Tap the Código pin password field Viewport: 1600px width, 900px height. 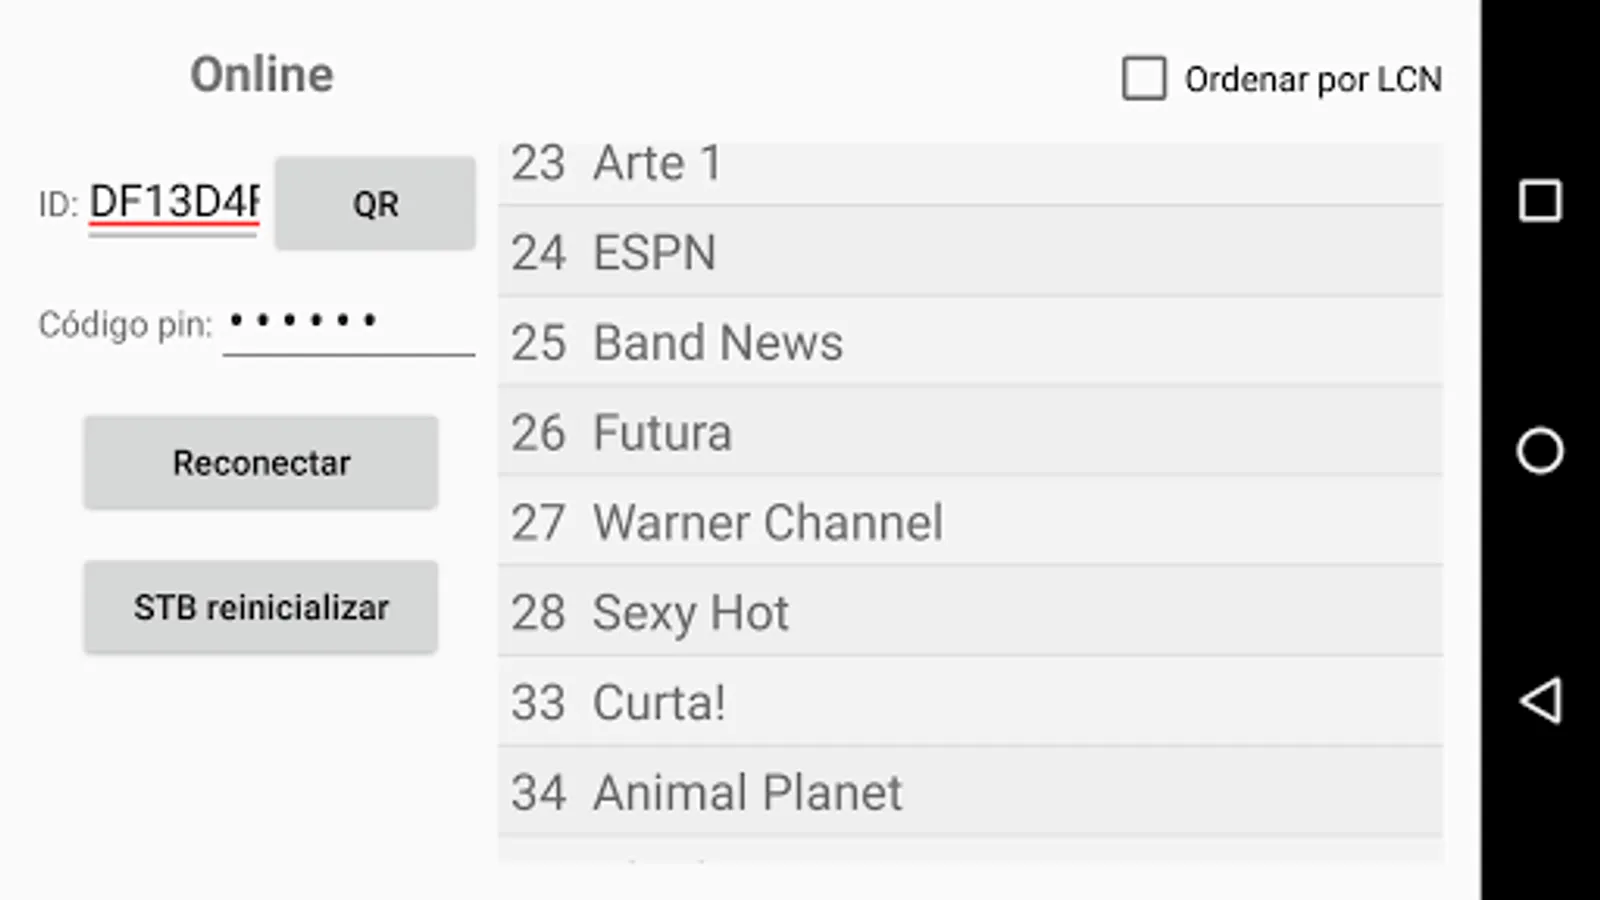click(x=348, y=323)
